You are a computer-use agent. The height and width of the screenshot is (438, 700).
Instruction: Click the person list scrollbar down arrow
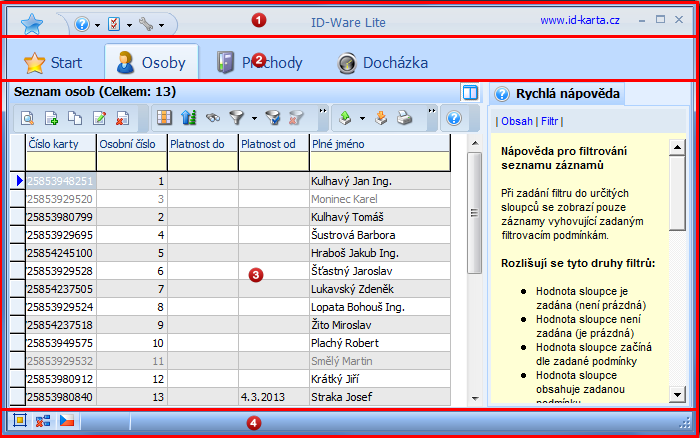click(475, 398)
